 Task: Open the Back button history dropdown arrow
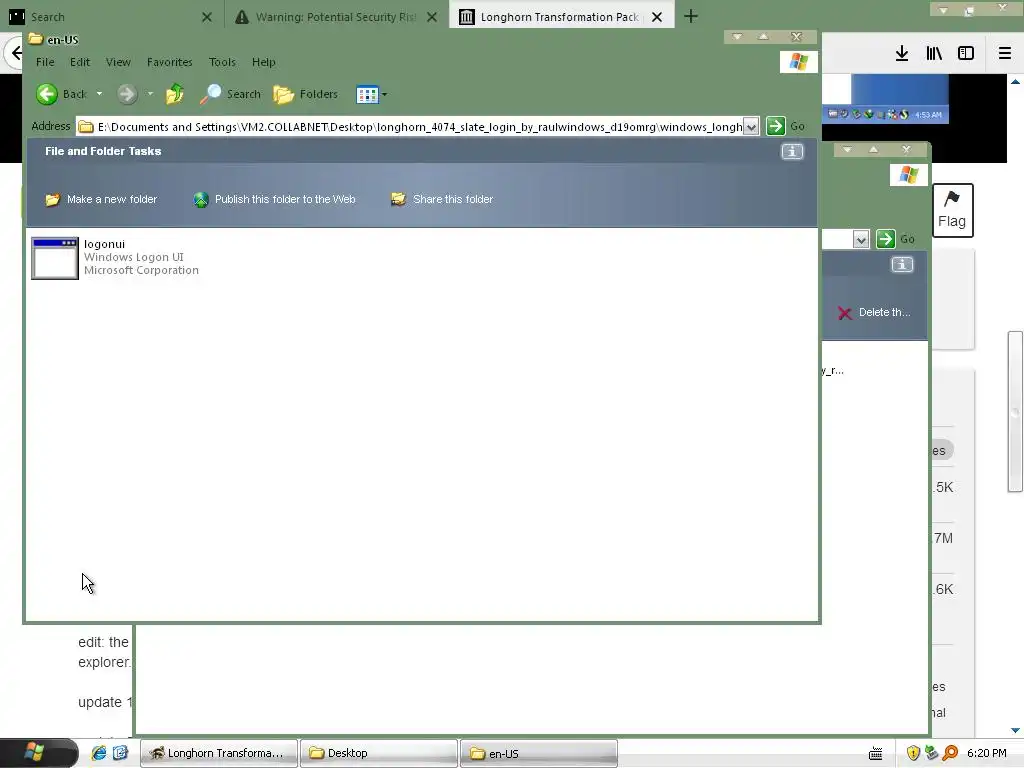point(99,94)
